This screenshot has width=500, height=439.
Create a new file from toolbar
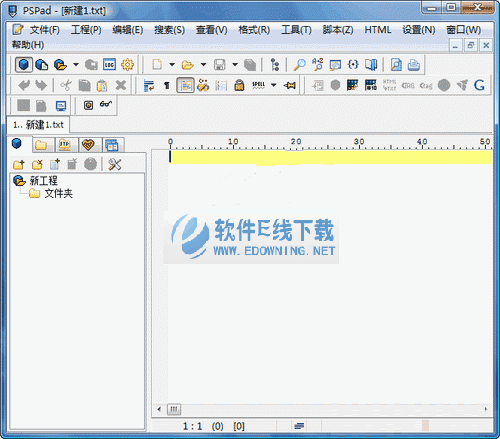tap(157, 65)
